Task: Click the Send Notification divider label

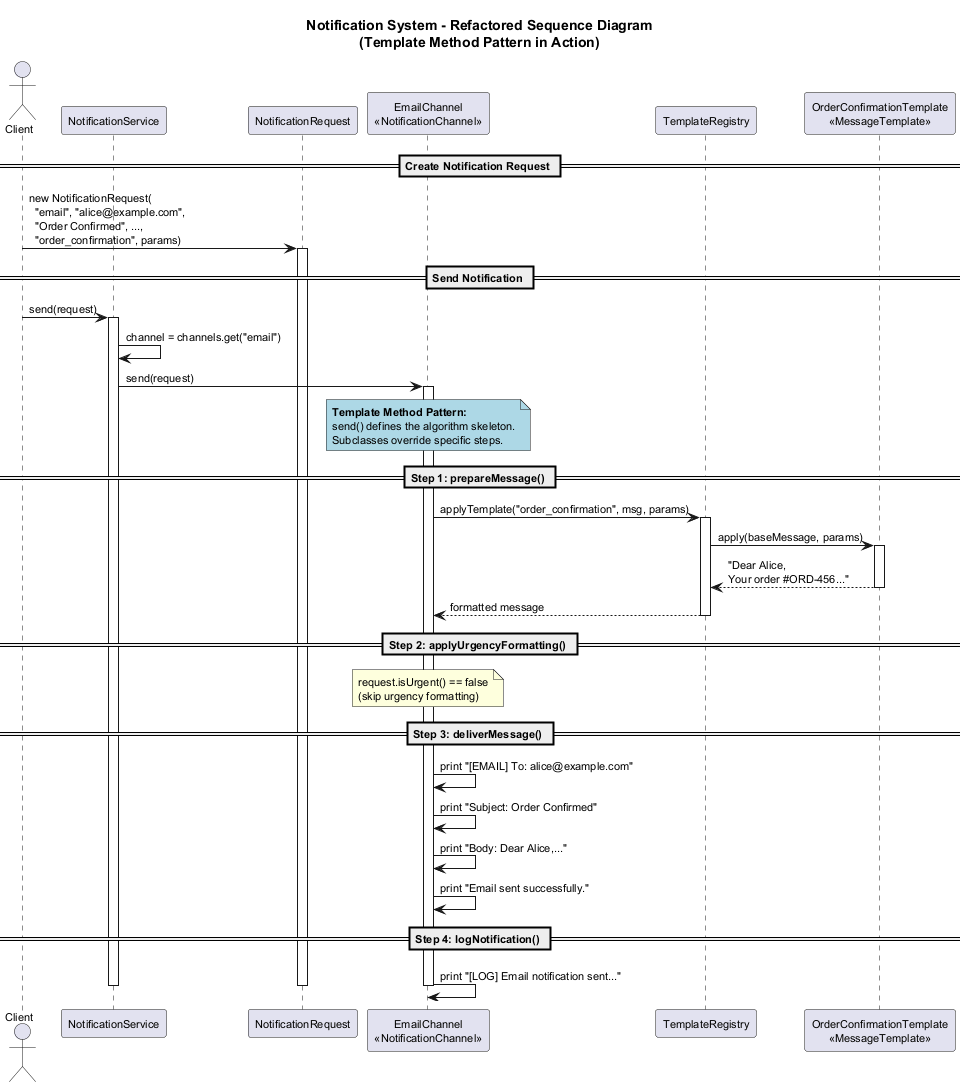Action: (x=477, y=278)
